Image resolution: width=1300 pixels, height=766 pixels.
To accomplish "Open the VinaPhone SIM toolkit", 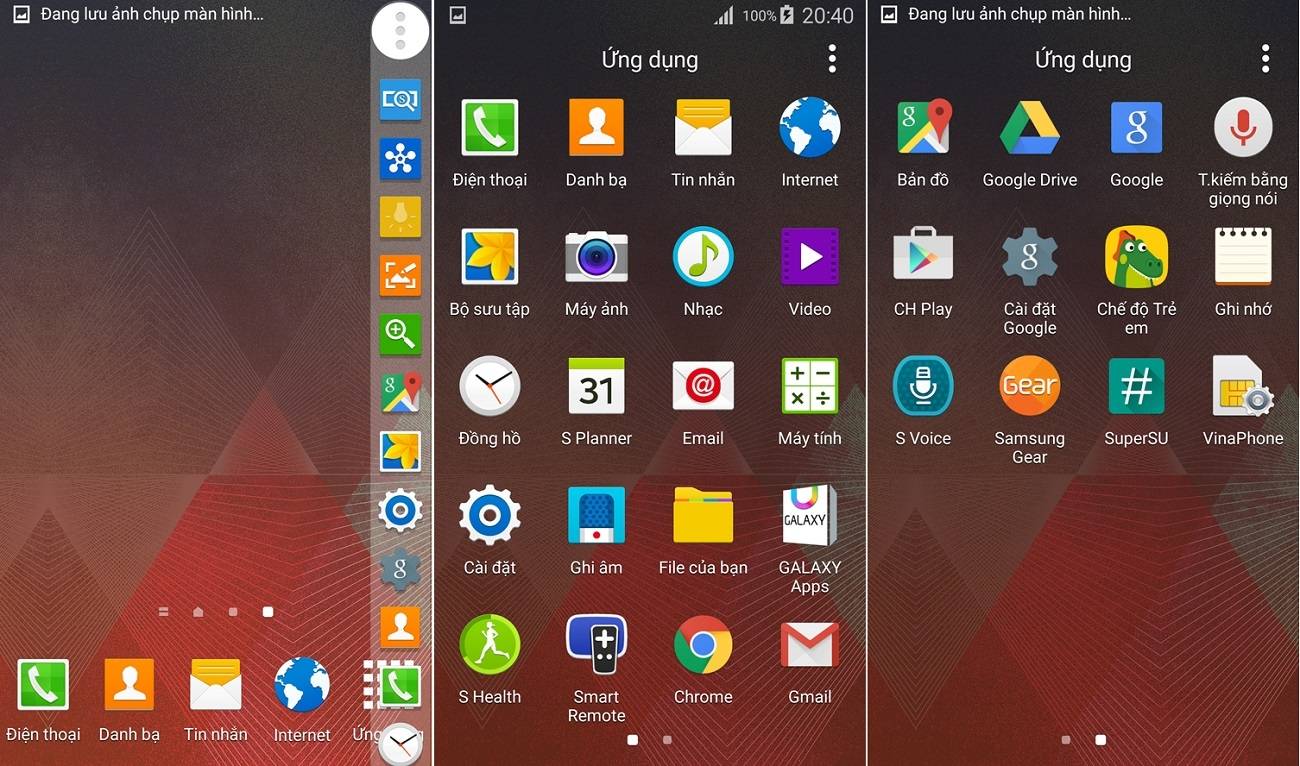I will point(1242,387).
